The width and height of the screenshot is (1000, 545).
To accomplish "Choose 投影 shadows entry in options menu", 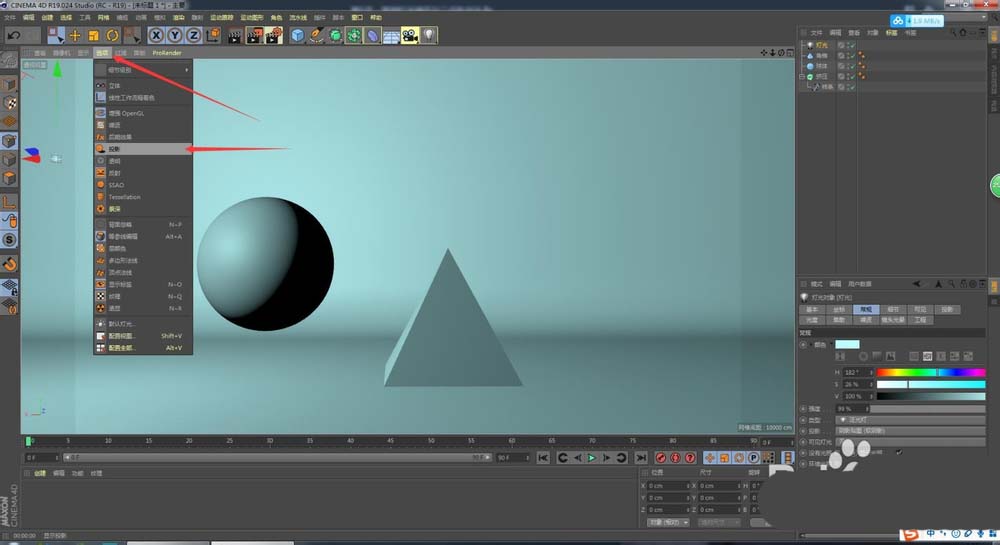I will coord(143,149).
